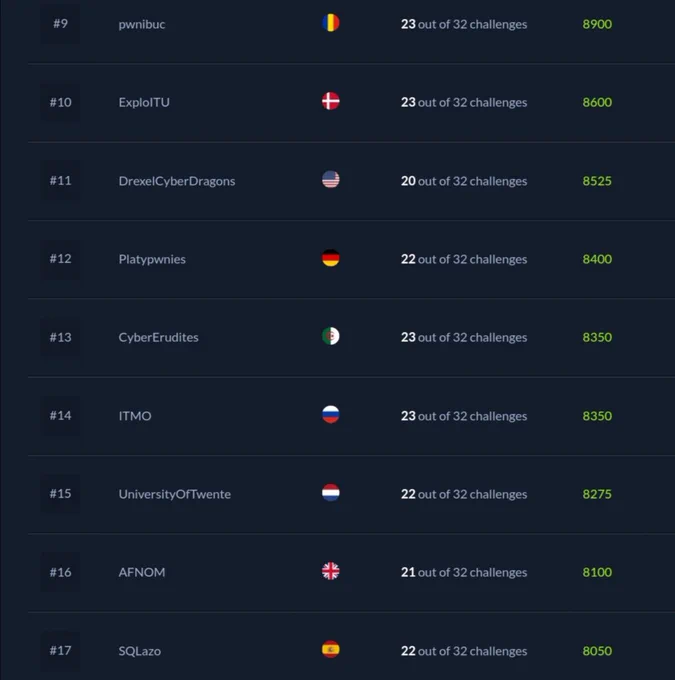The image size is (675, 680).
Task: Click the 8050 score for SQLazo
Action: [x=597, y=651]
